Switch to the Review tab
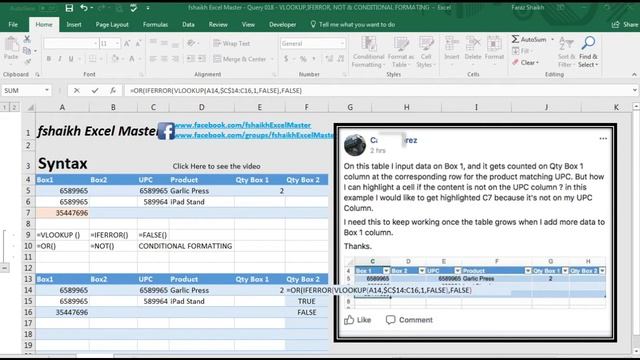 click(218, 24)
